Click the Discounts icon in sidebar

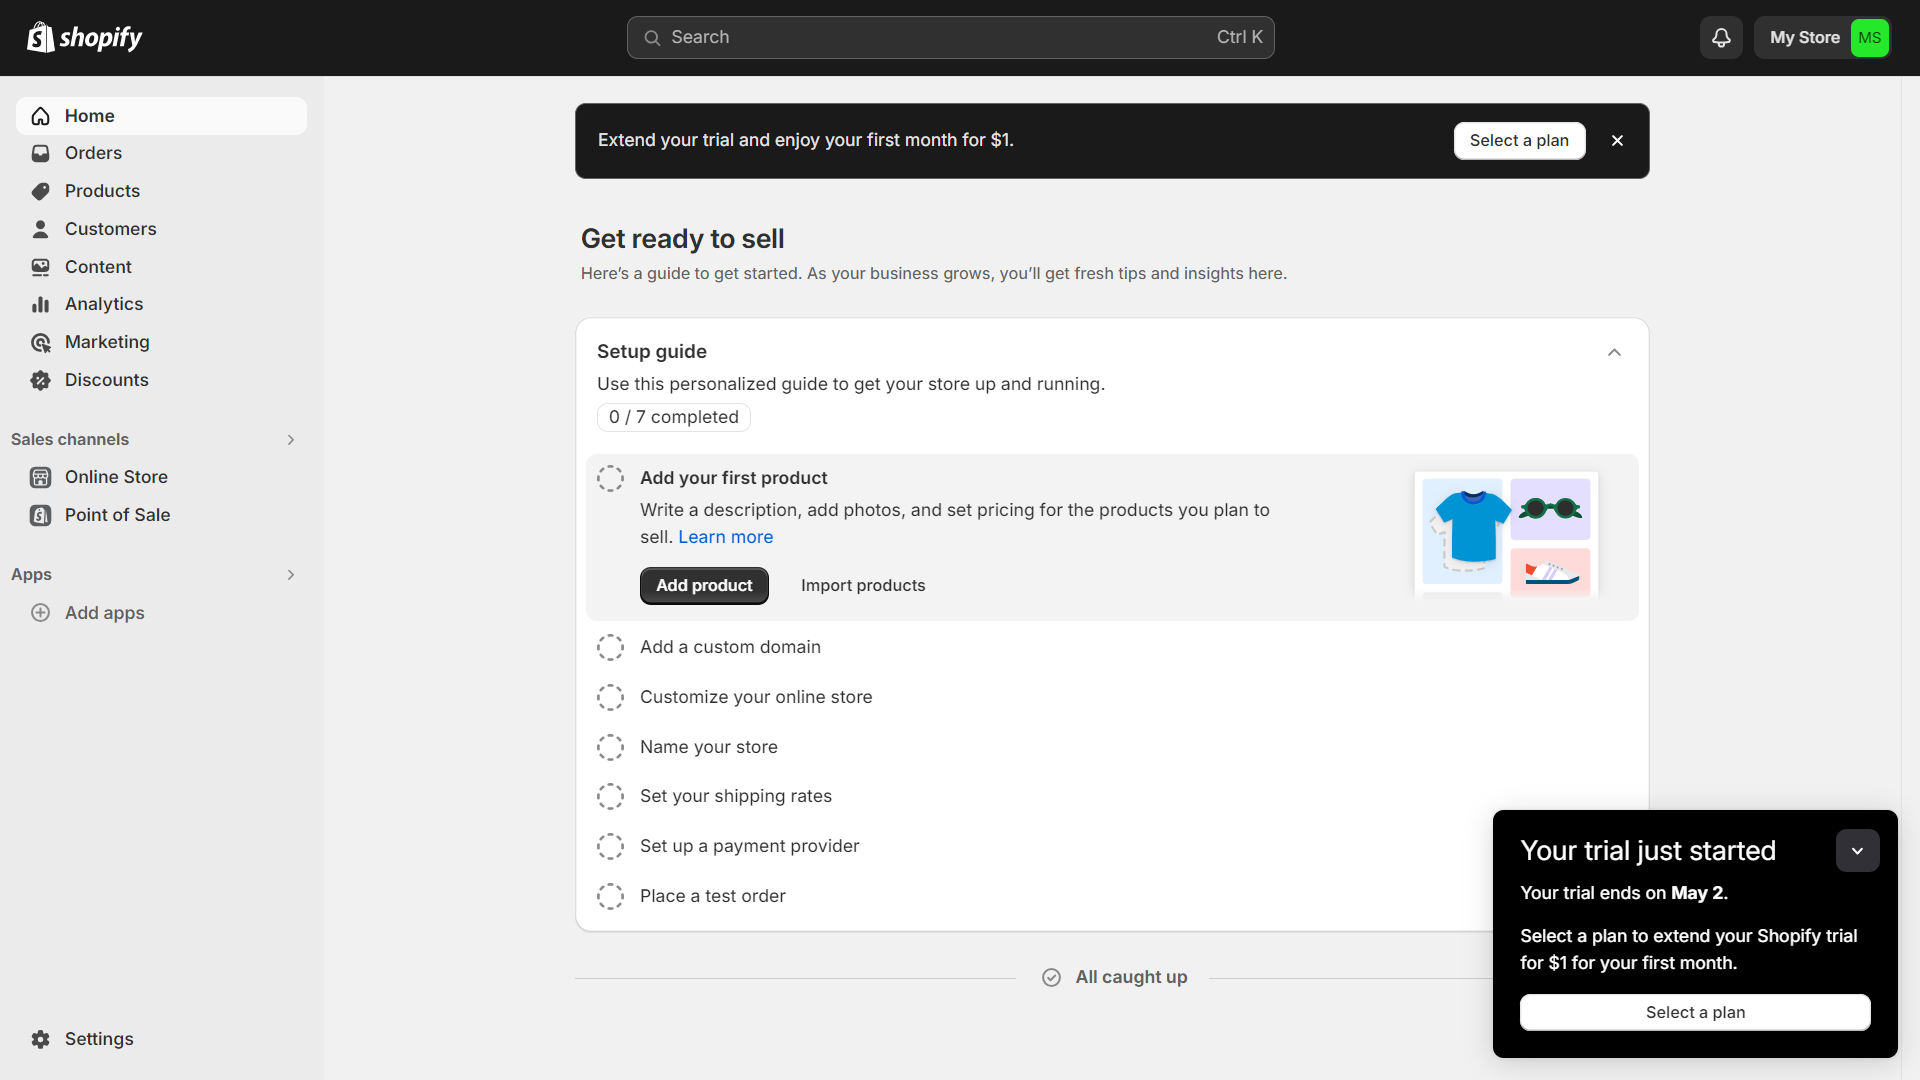[x=42, y=380]
